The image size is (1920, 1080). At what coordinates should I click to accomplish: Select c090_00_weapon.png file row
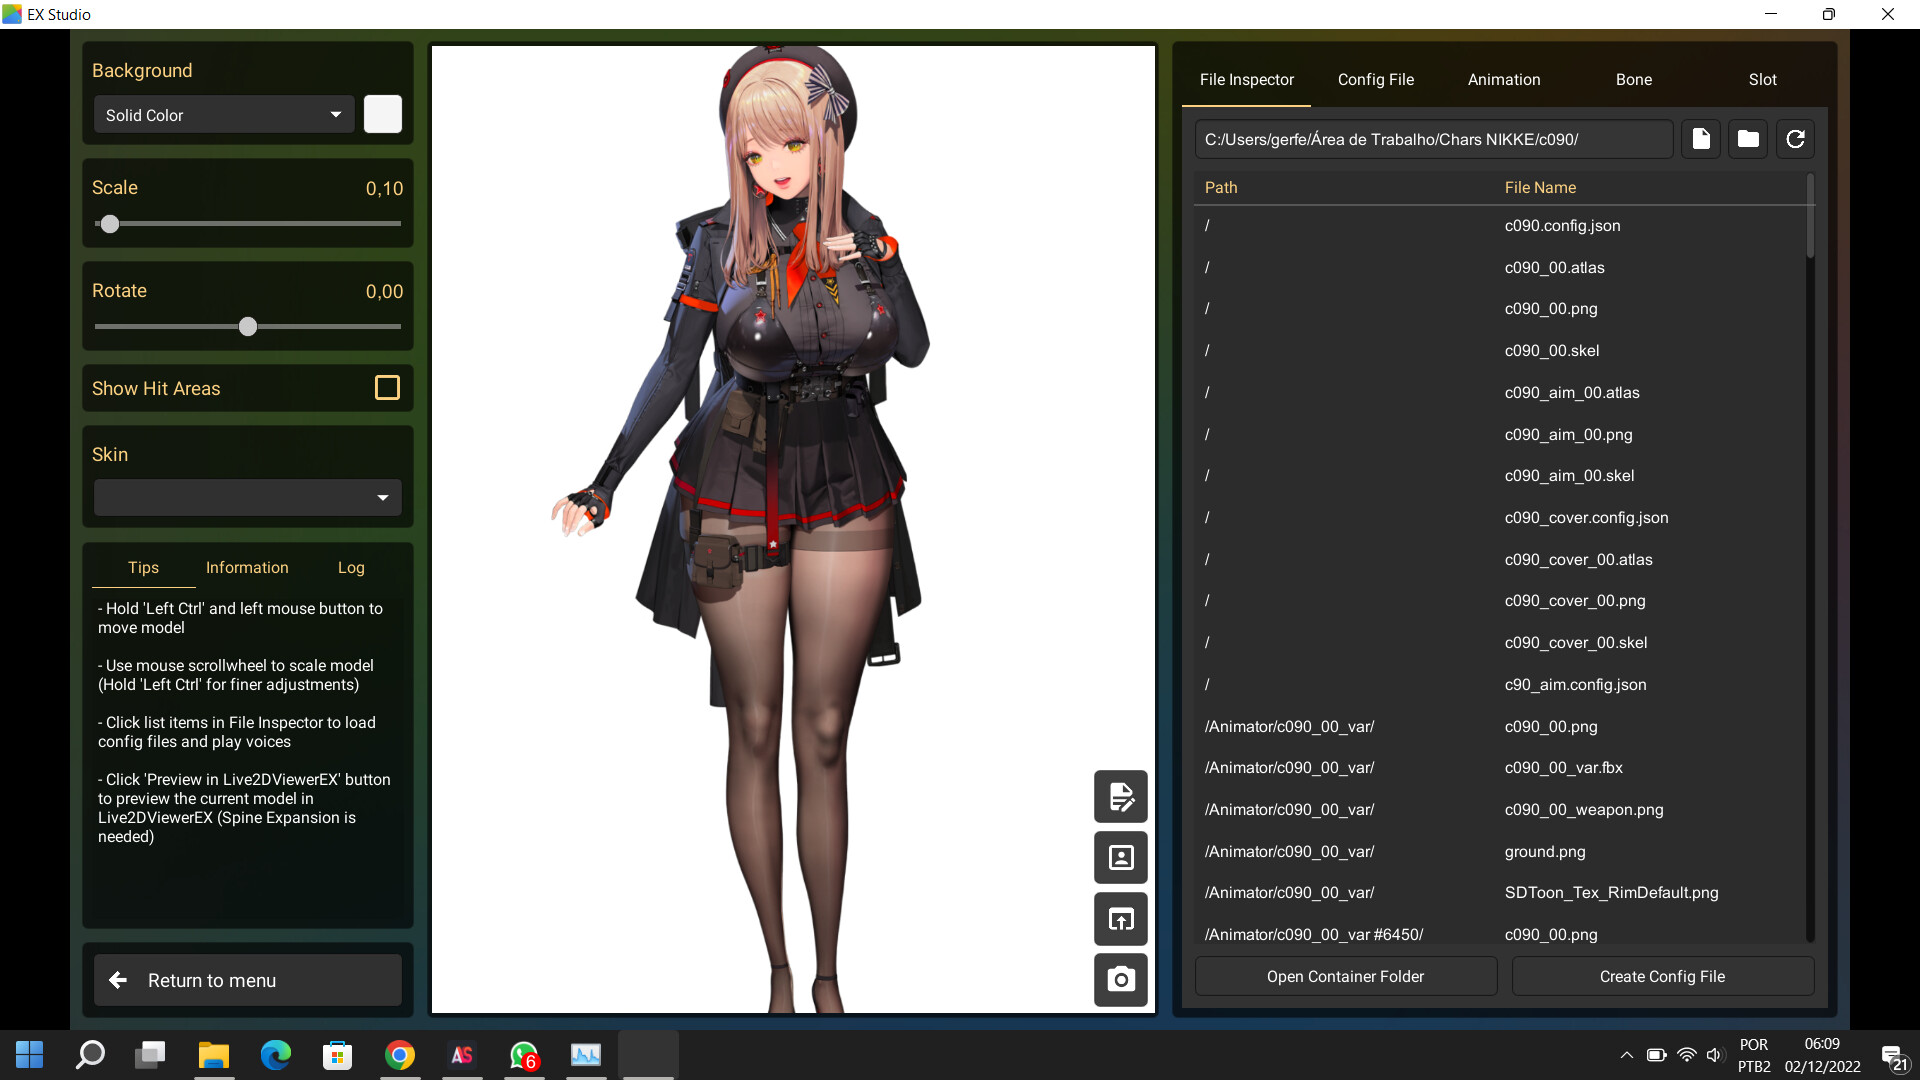[x=1500, y=809]
